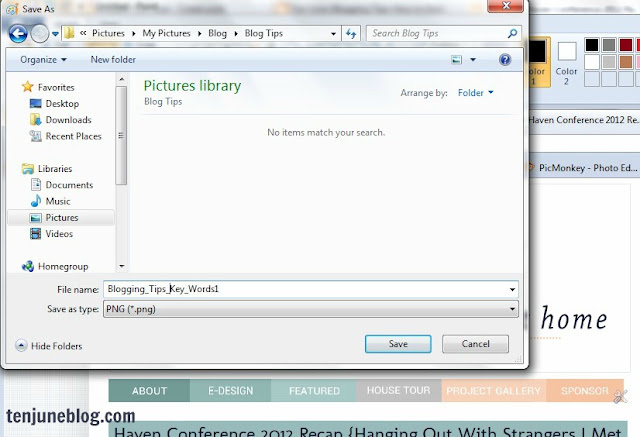Open E-DESIGN in blog navigation
640x437 pixels.
(x=231, y=390)
